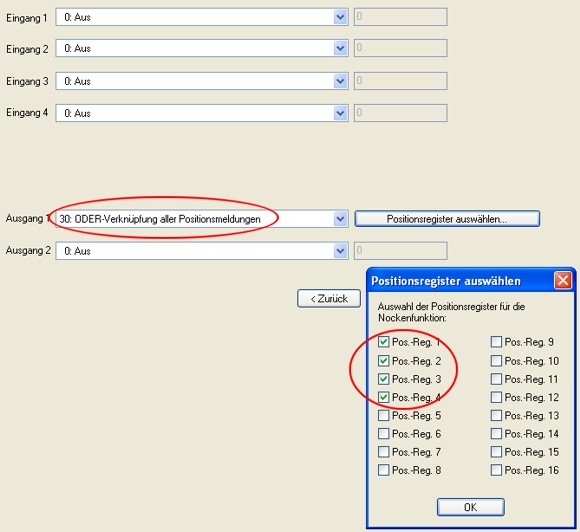Open the Eingang 4 dropdown
This screenshot has width=580, height=532.
202,113
